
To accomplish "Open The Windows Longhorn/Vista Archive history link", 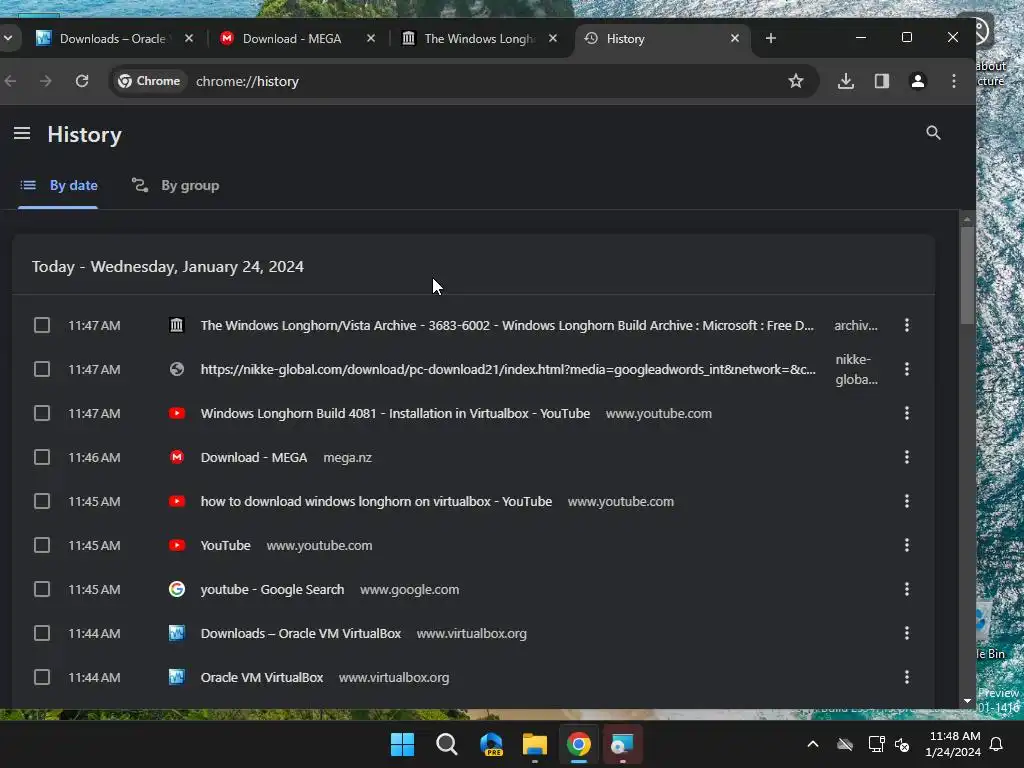I will pyautogui.click(x=507, y=325).
